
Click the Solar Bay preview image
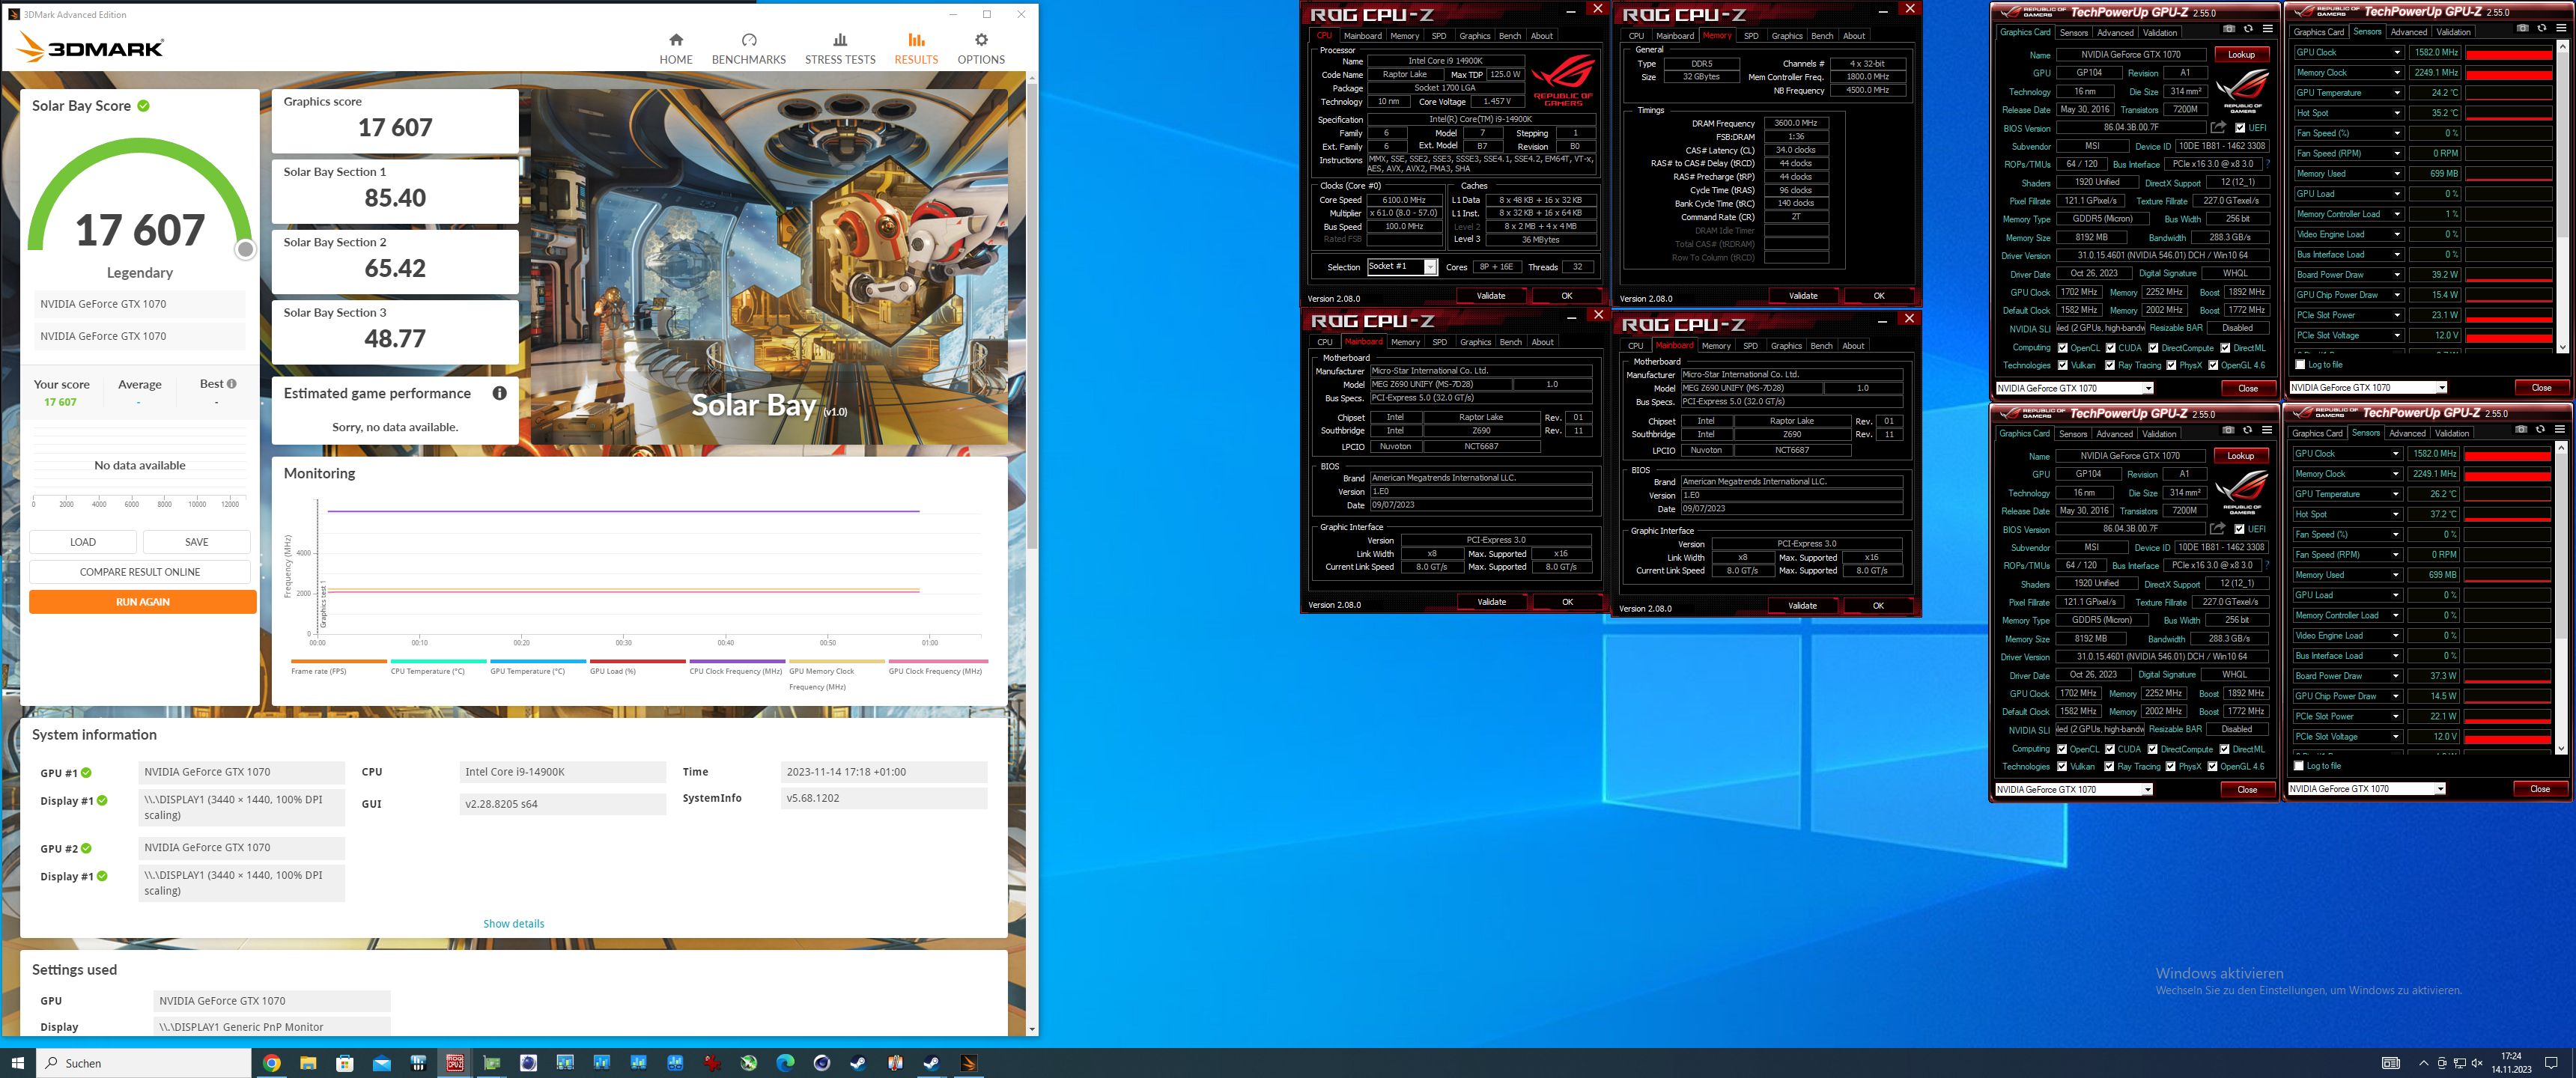pos(769,267)
